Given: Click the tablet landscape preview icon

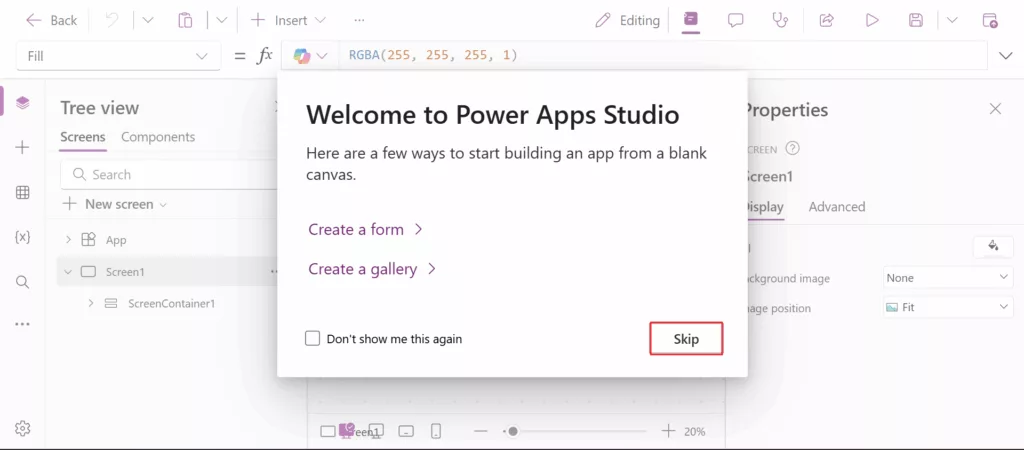Looking at the screenshot, I should coord(406,431).
